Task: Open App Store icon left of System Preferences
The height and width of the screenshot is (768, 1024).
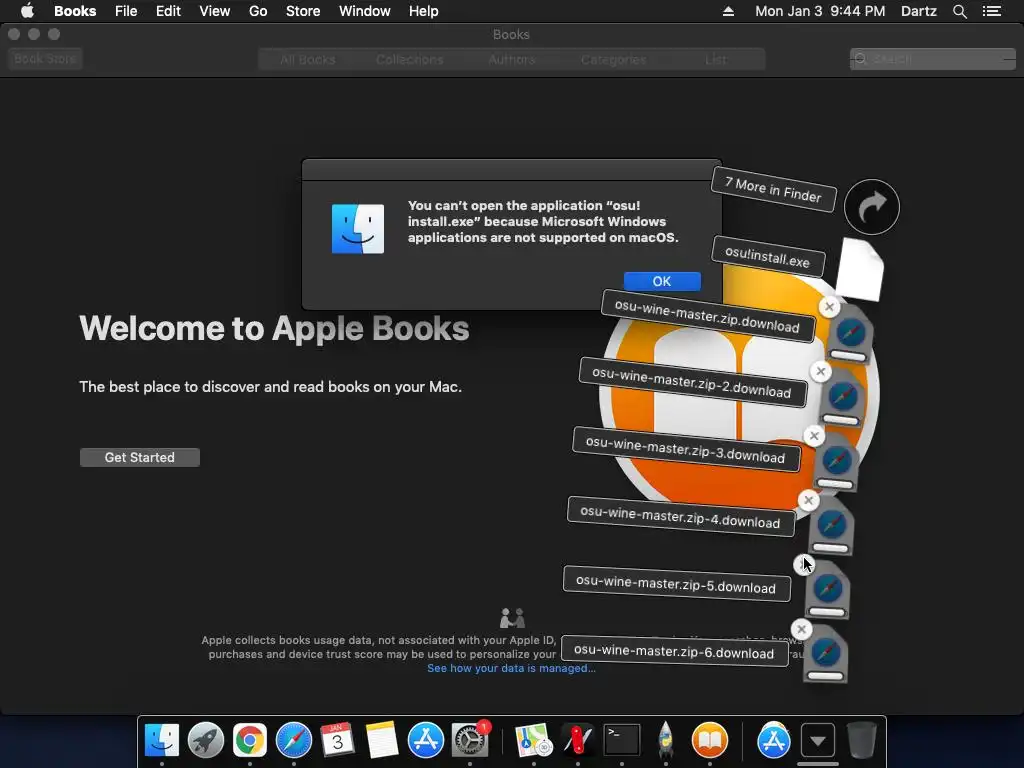Action: point(426,741)
